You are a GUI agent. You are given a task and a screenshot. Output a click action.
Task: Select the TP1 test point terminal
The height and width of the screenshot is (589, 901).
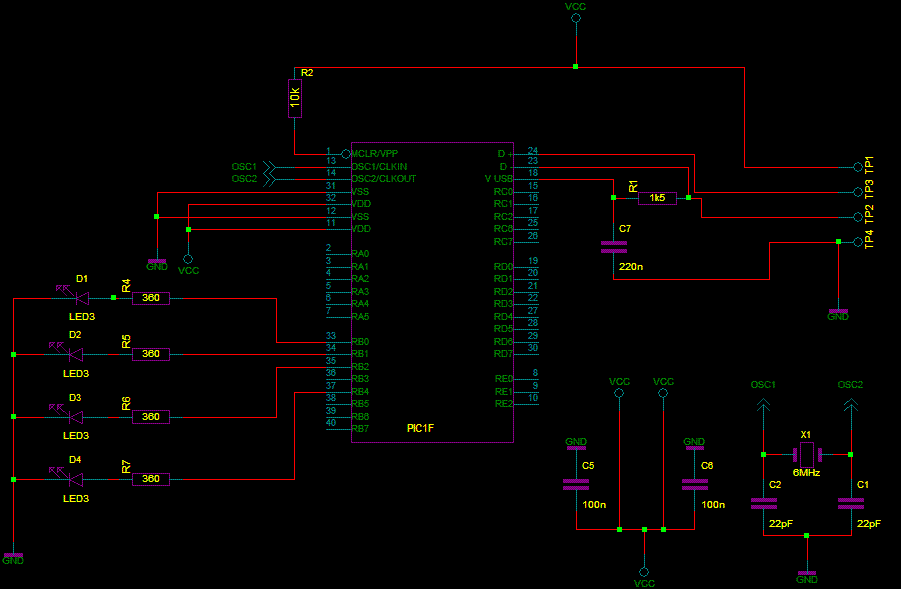tap(857, 166)
